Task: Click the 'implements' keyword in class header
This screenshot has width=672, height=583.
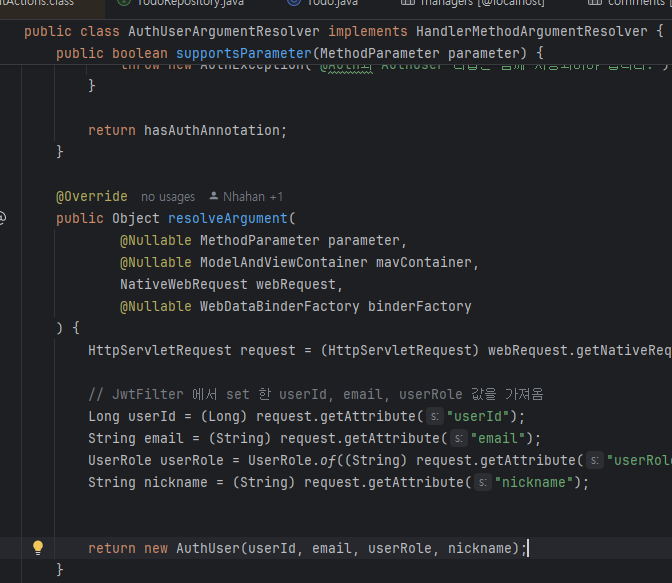Action: [368, 31]
